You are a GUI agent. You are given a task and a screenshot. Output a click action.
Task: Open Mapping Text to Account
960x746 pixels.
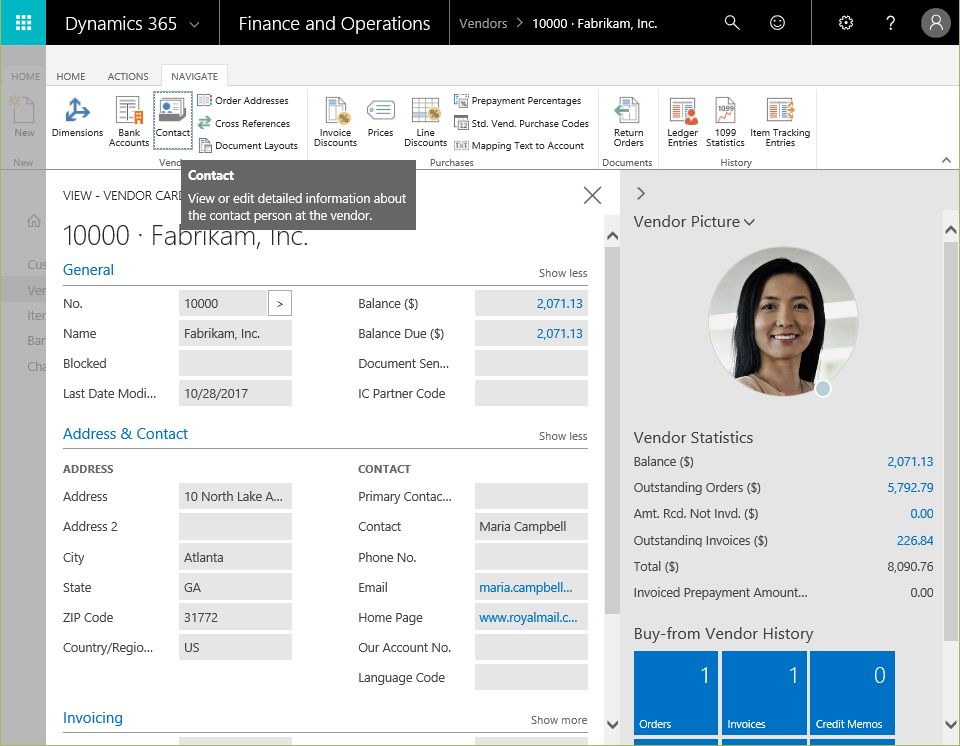[519, 145]
